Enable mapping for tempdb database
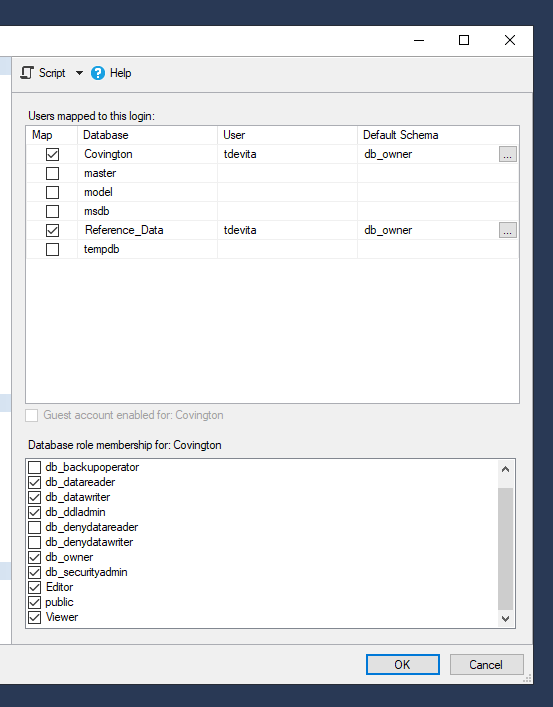553x707 pixels. [52, 249]
